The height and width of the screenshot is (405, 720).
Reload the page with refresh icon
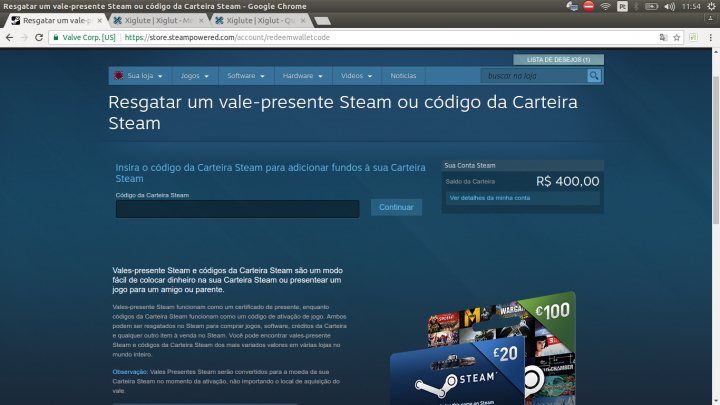(39, 38)
